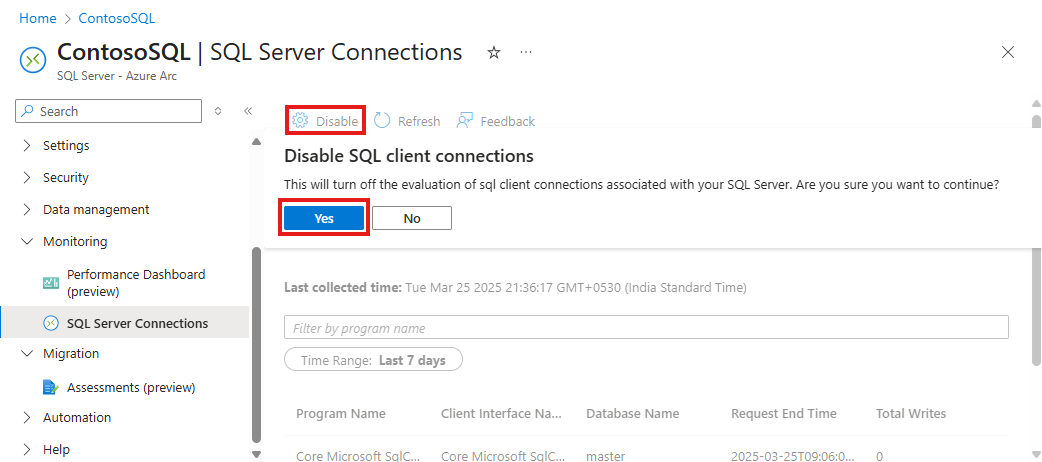Expand the Data management section
The image size is (1042, 462).
tap(96, 209)
